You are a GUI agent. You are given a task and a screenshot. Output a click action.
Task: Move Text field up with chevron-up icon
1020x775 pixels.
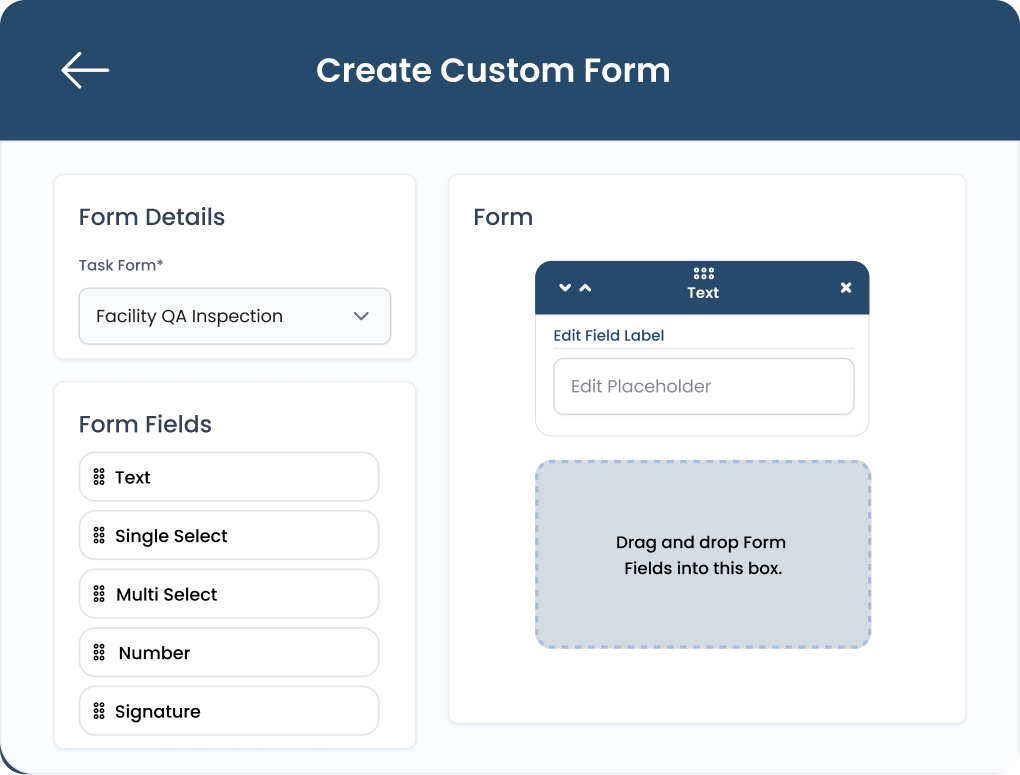point(585,287)
